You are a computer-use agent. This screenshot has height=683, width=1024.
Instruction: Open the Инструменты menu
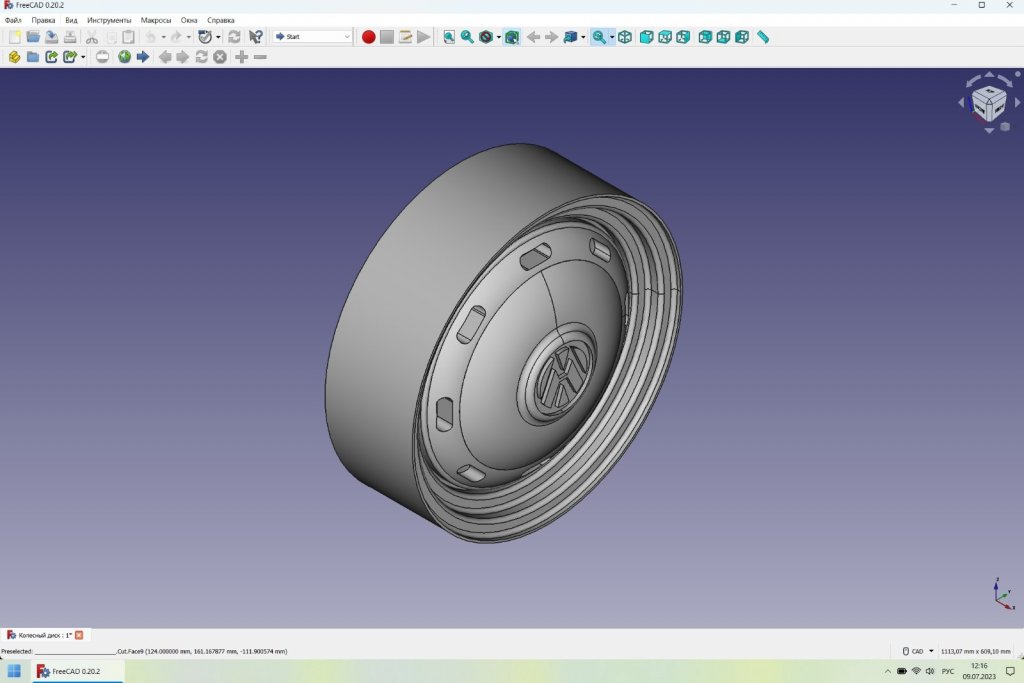pyautogui.click(x=109, y=20)
